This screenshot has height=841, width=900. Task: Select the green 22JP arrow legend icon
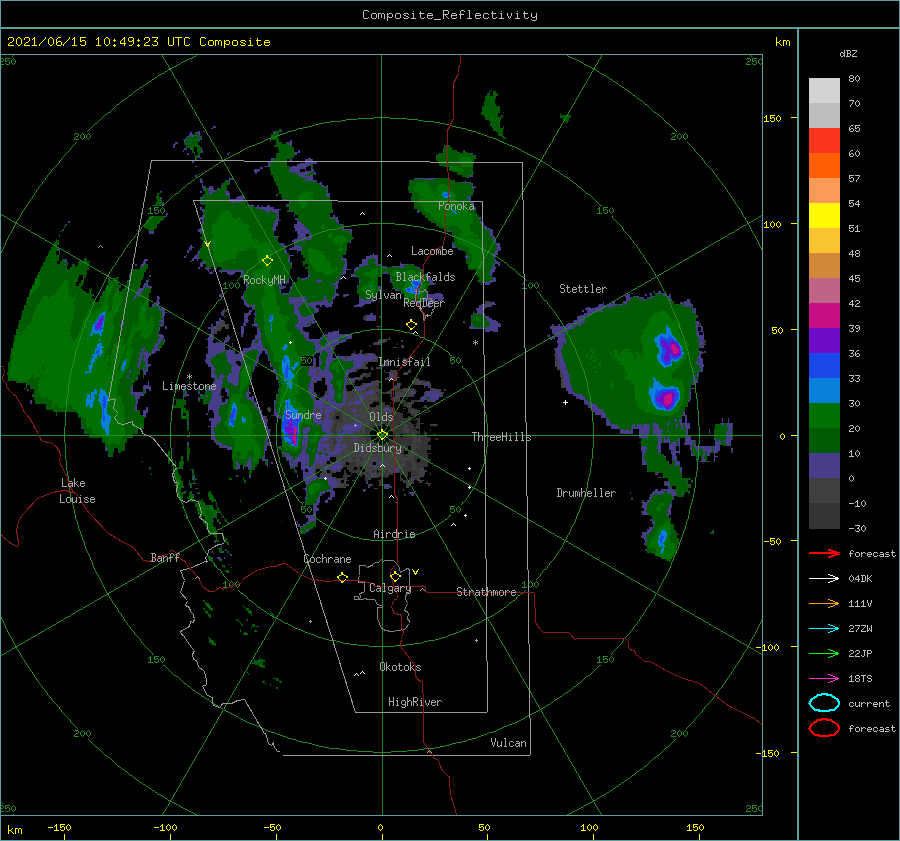pos(824,653)
